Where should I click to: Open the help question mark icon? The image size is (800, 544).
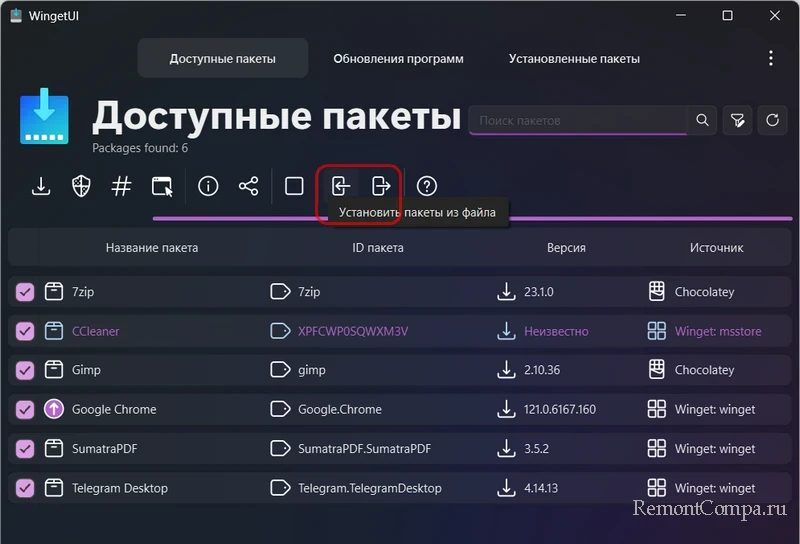pos(427,186)
